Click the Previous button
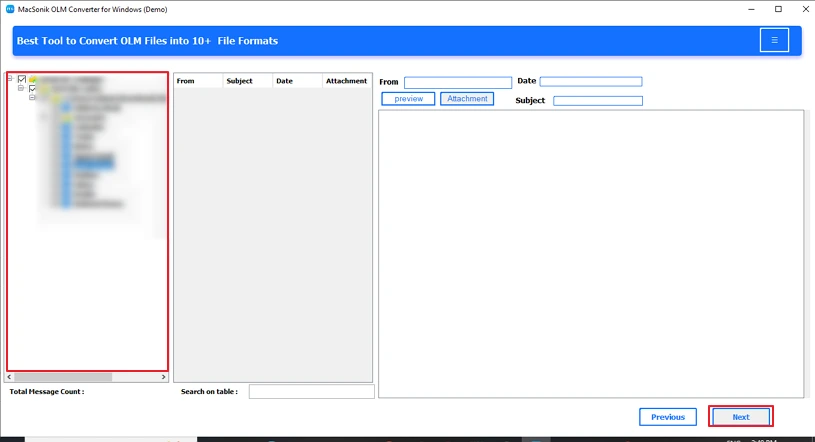The width and height of the screenshot is (815, 442). tap(668, 417)
